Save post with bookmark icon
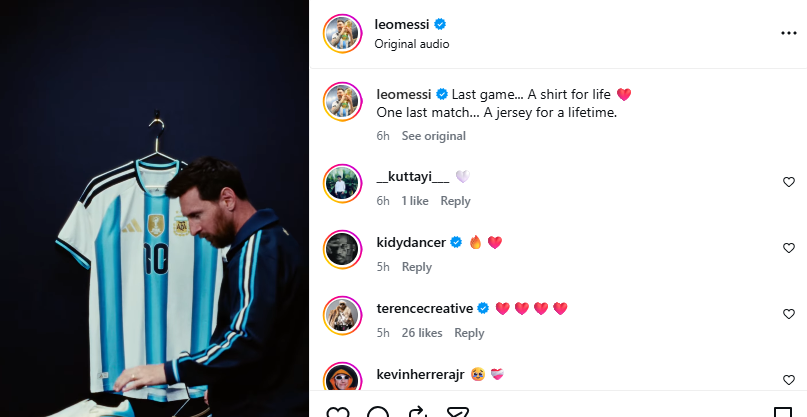The image size is (807, 417). pyautogui.click(x=783, y=412)
